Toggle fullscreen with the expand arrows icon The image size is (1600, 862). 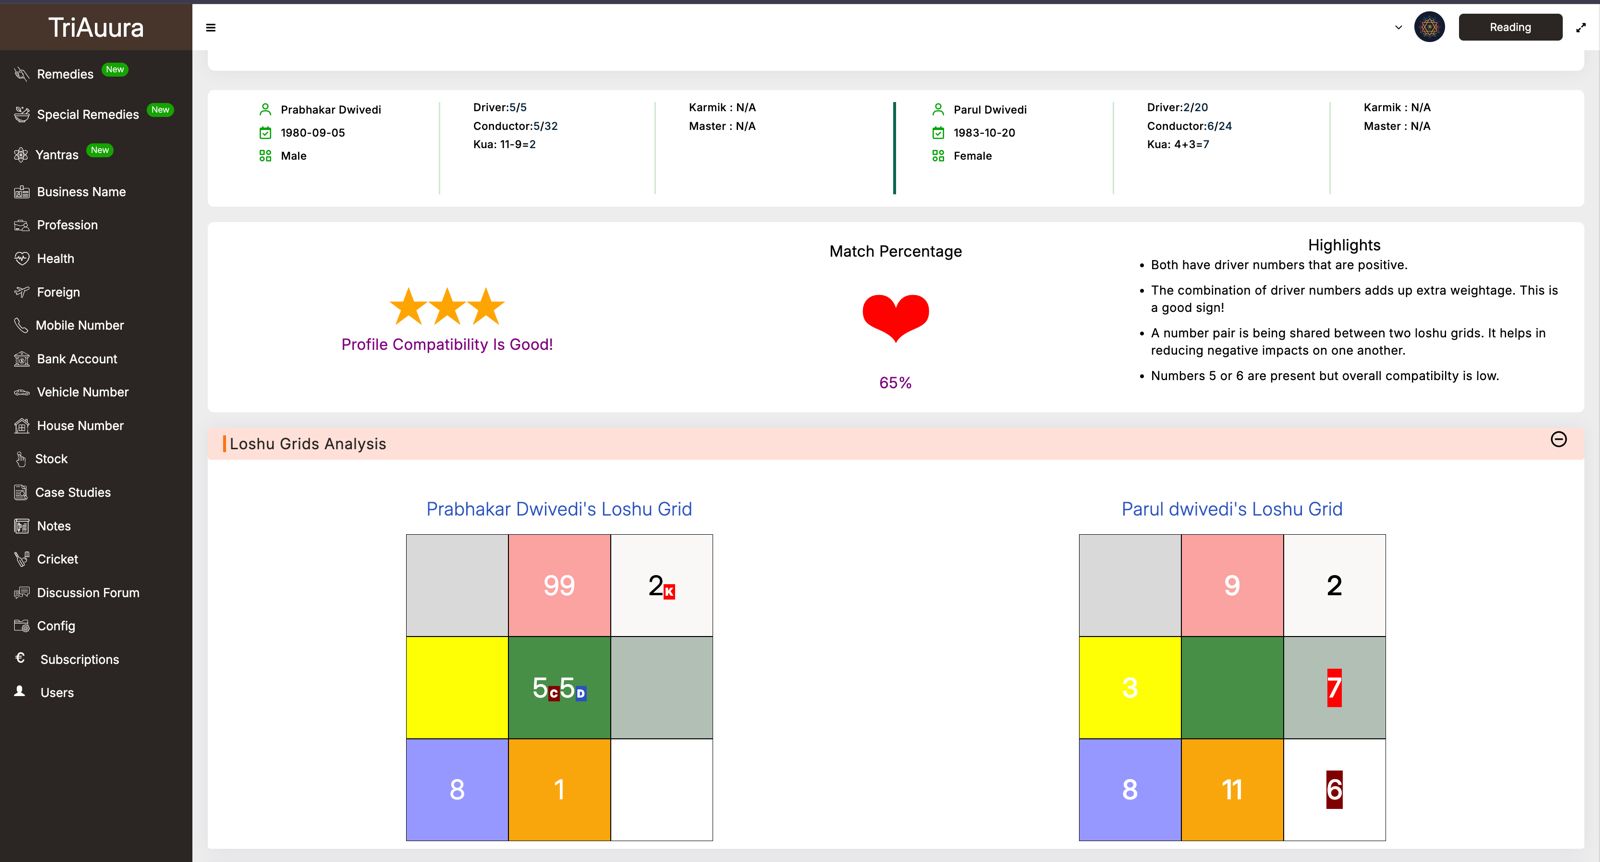pyautogui.click(x=1581, y=28)
